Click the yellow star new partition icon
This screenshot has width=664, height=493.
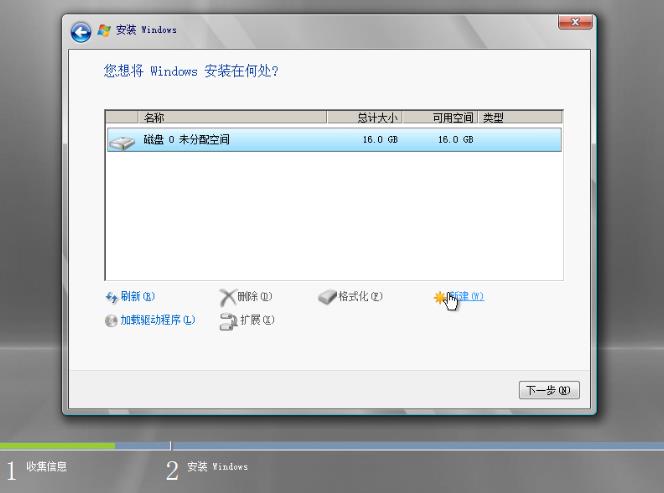pos(440,297)
